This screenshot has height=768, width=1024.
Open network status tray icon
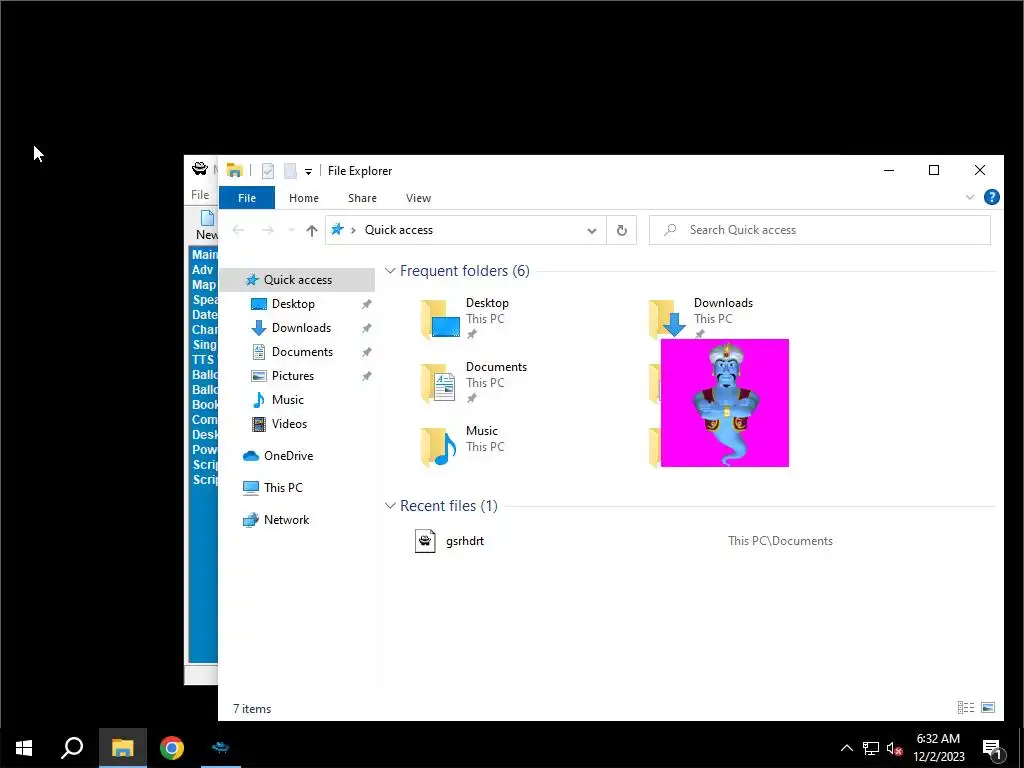pyautogui.click(x=871, y=748)
